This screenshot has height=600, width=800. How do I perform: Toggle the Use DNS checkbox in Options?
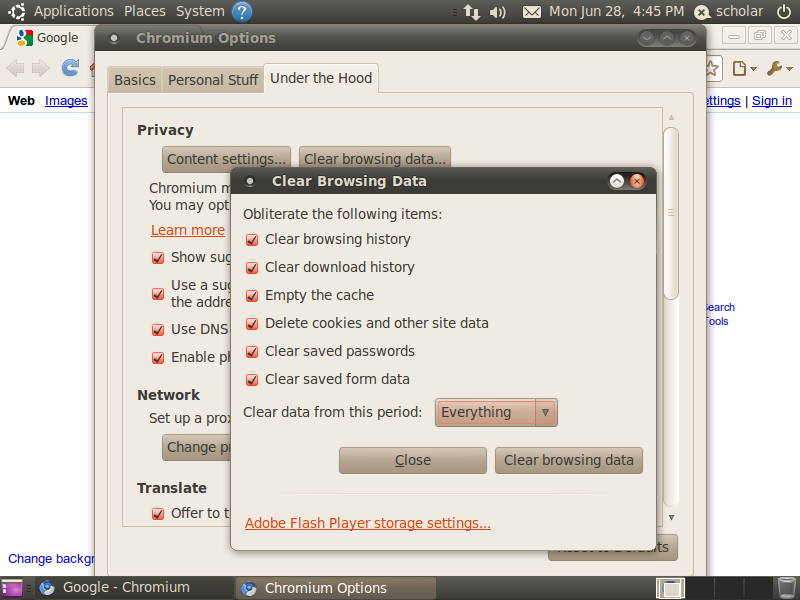pos(158,330)
